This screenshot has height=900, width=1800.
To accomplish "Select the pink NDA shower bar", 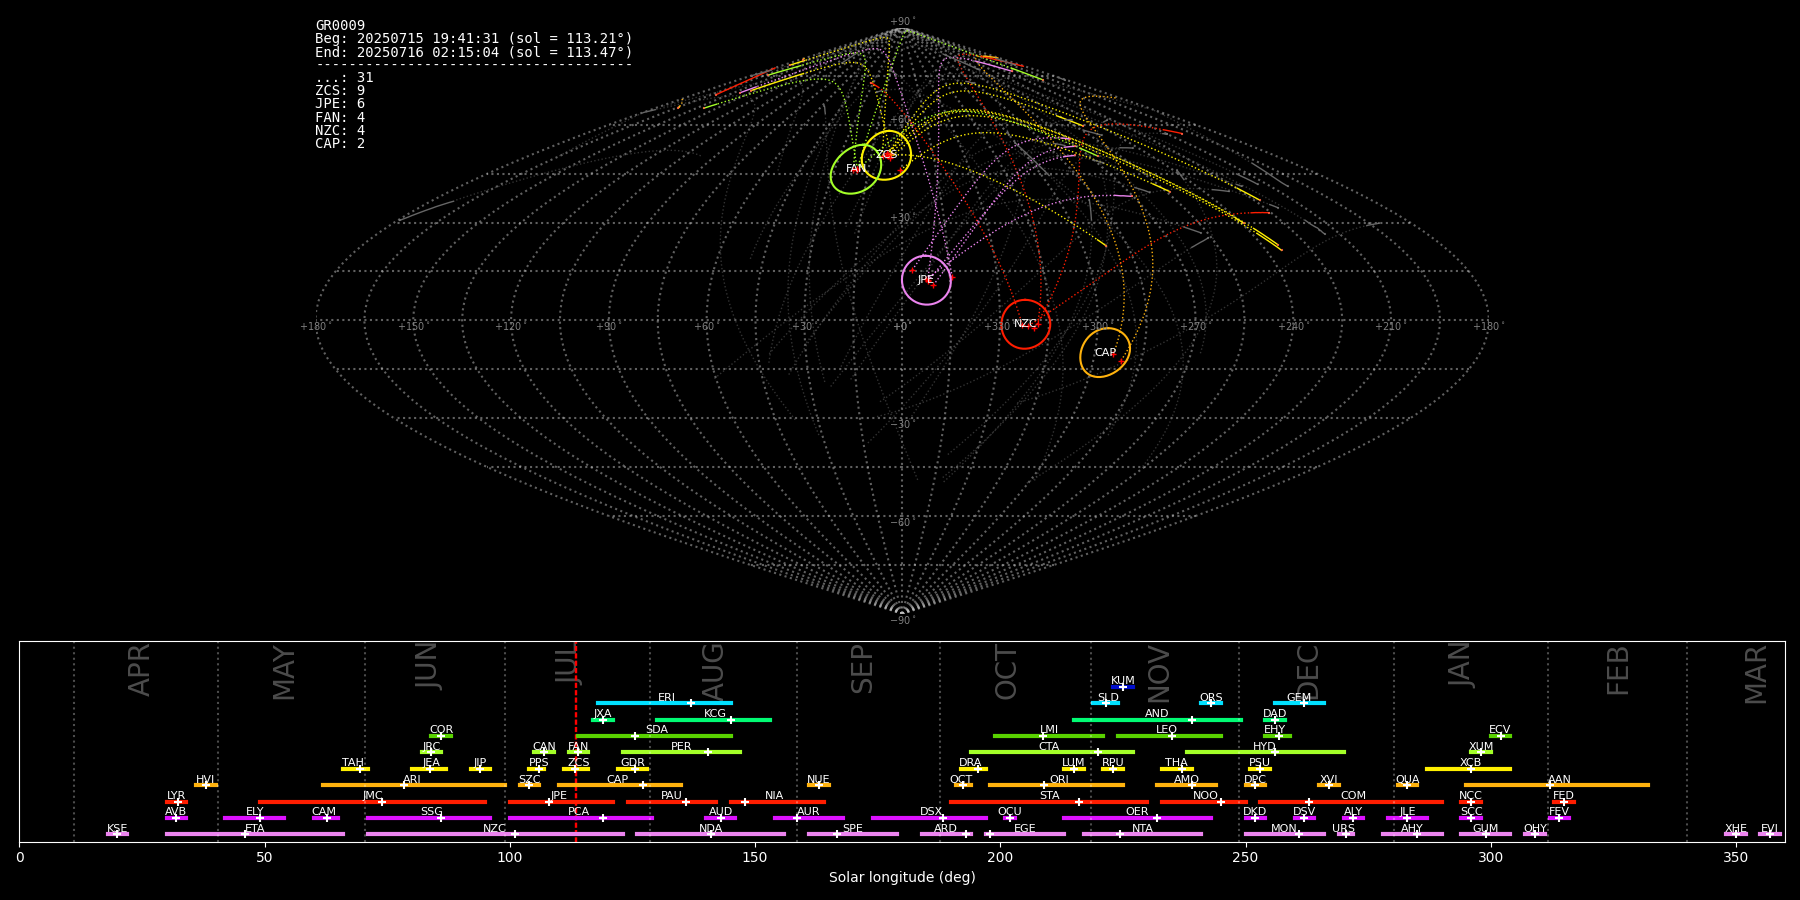I will (710, 834).
